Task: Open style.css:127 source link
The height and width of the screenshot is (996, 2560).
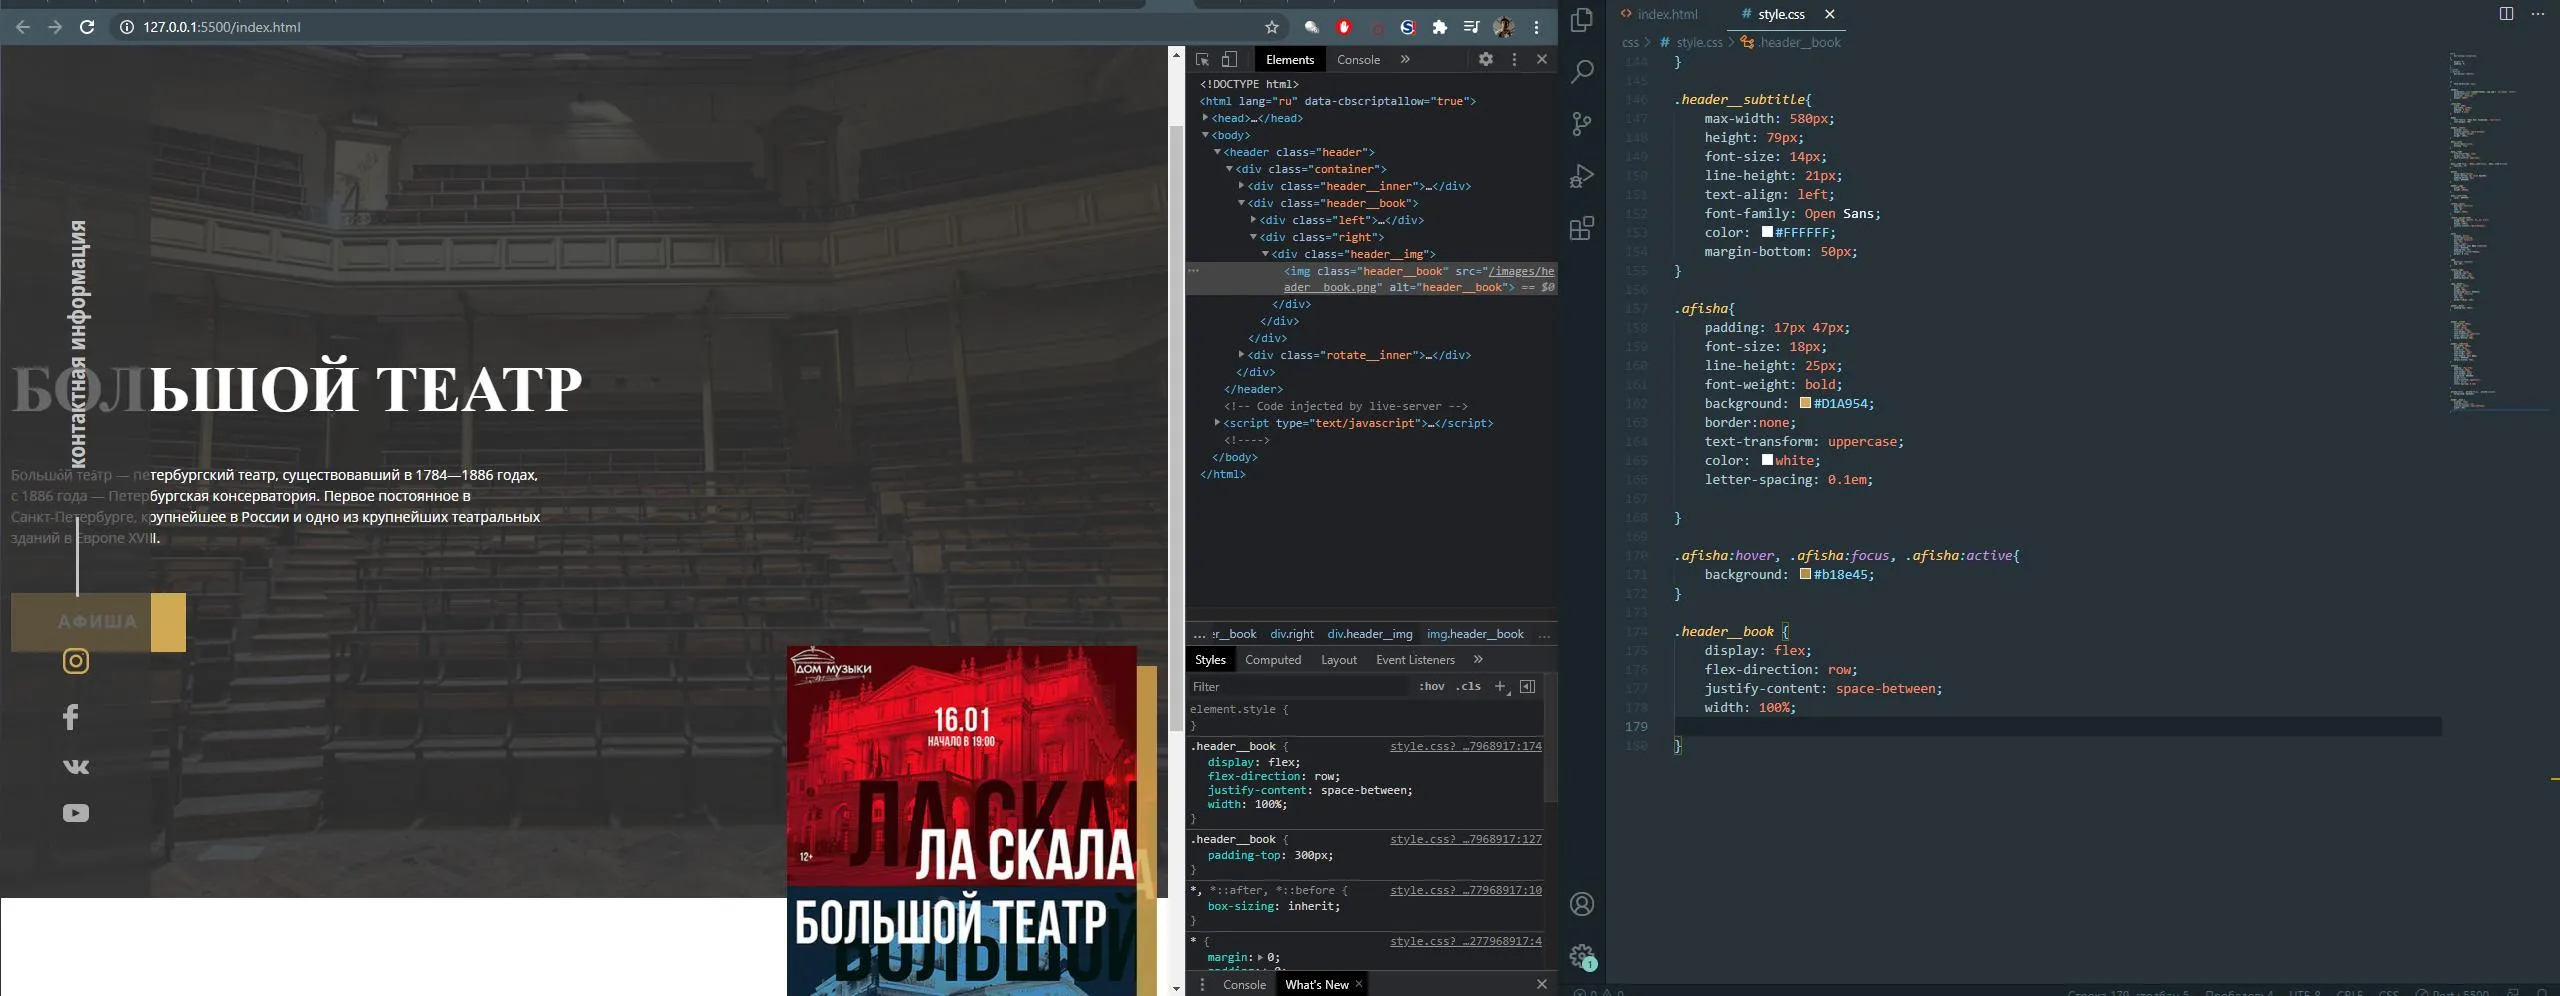Action: (x=1466, y=839)
